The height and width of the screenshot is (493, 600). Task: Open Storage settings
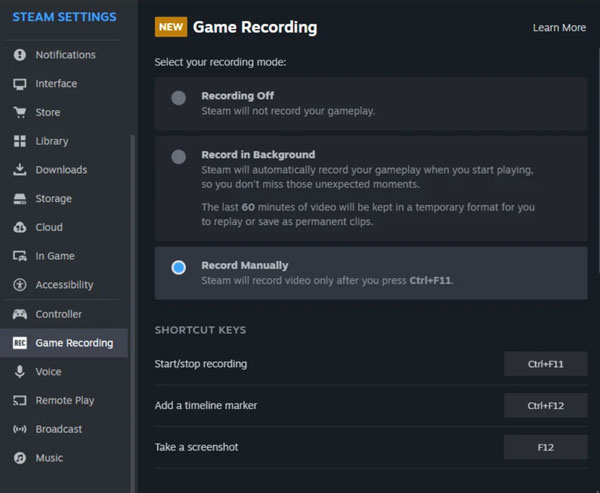pyautogui.click(x=64, y=199)
